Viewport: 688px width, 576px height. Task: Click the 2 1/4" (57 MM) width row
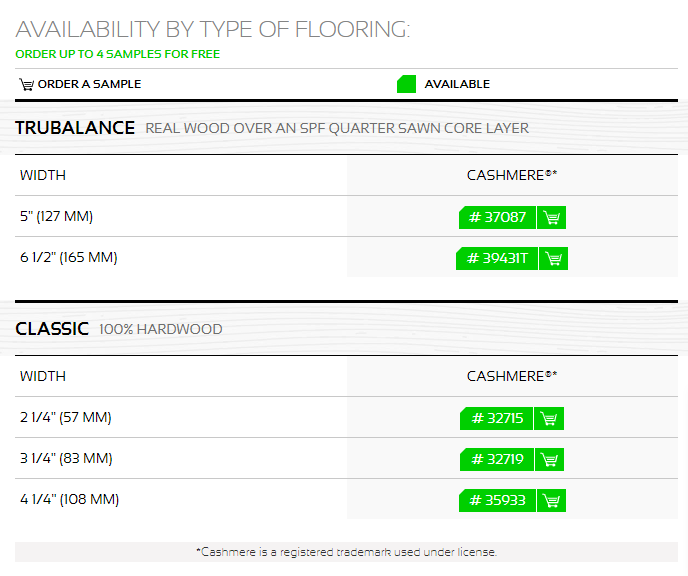346,417
